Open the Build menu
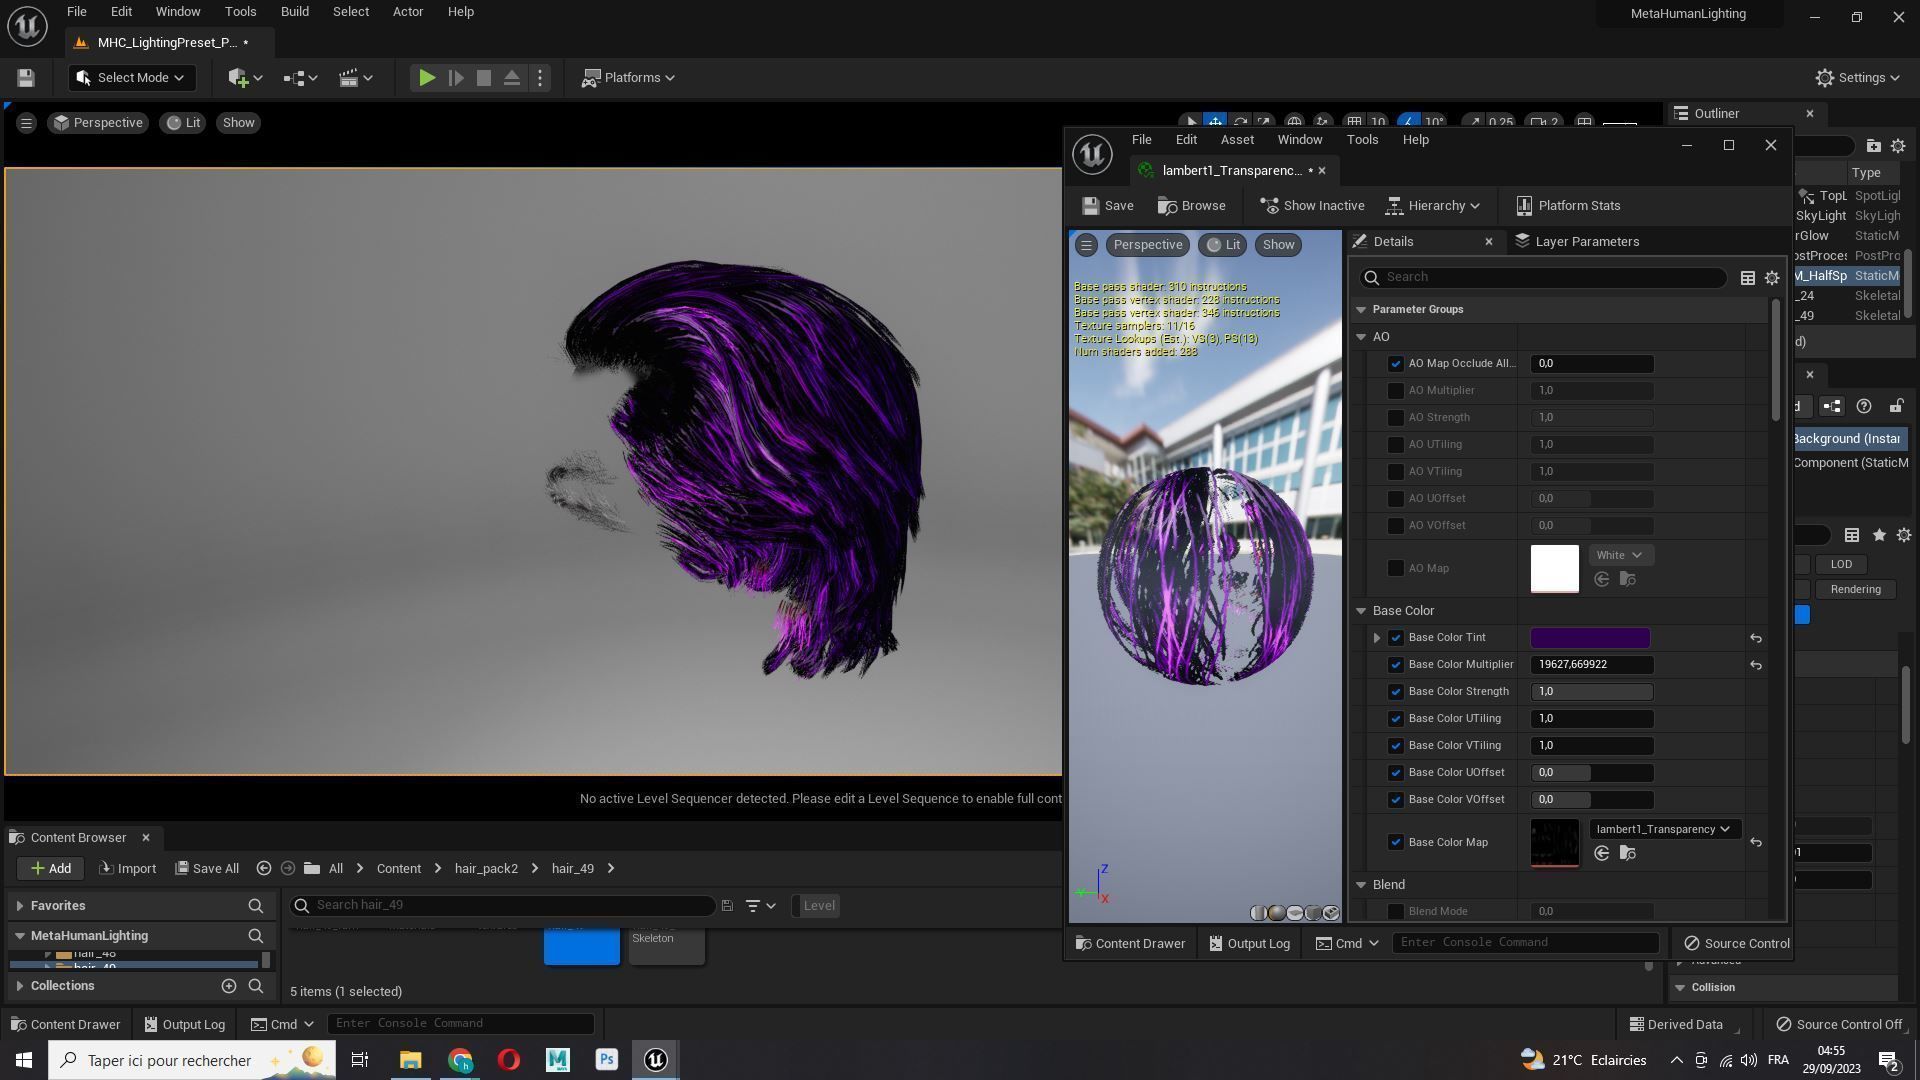 [294, 12]
